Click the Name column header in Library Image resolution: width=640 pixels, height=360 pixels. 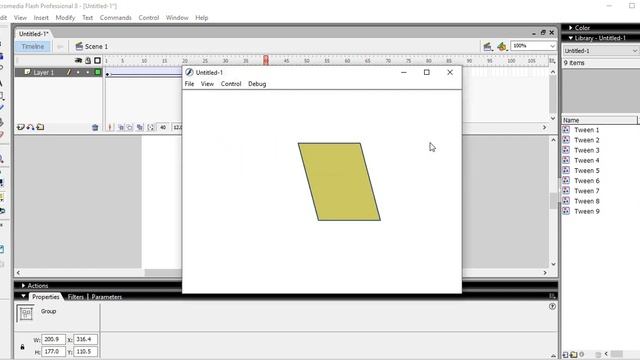pos(599,120)
